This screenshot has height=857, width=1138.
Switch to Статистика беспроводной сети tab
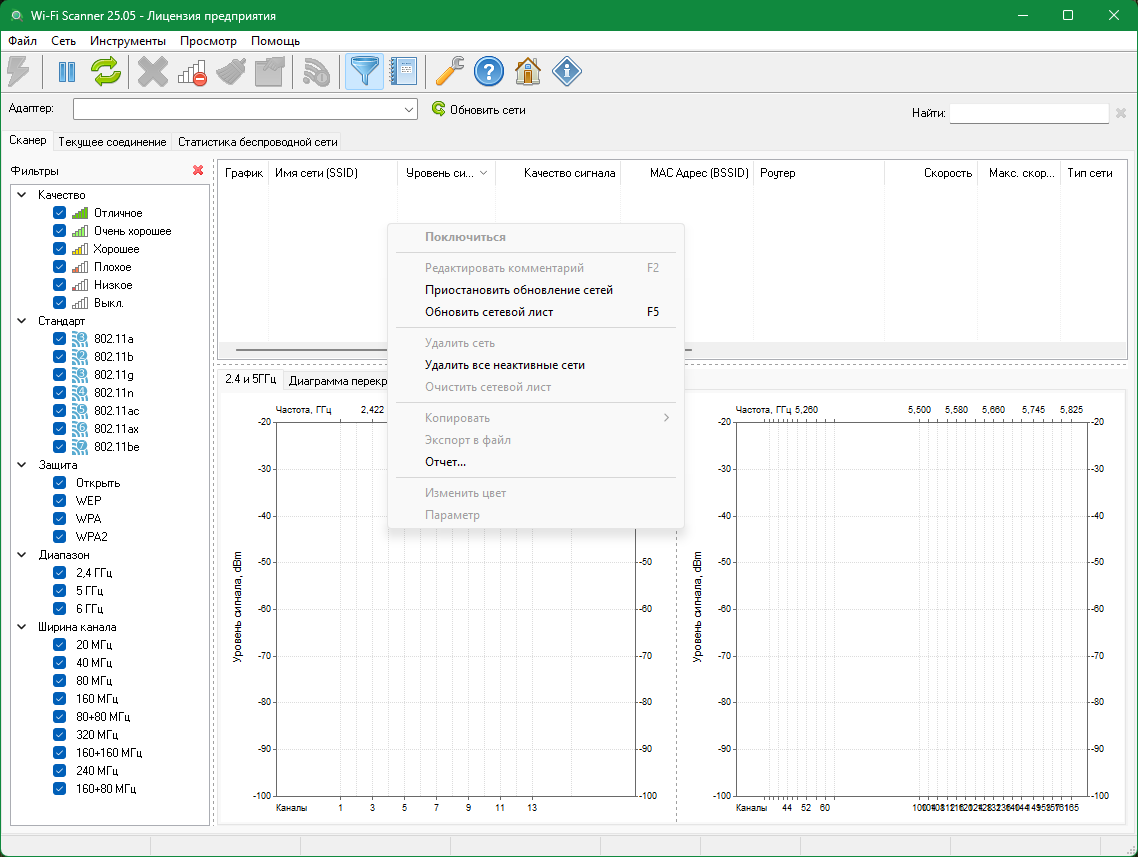tap(258, 142)
